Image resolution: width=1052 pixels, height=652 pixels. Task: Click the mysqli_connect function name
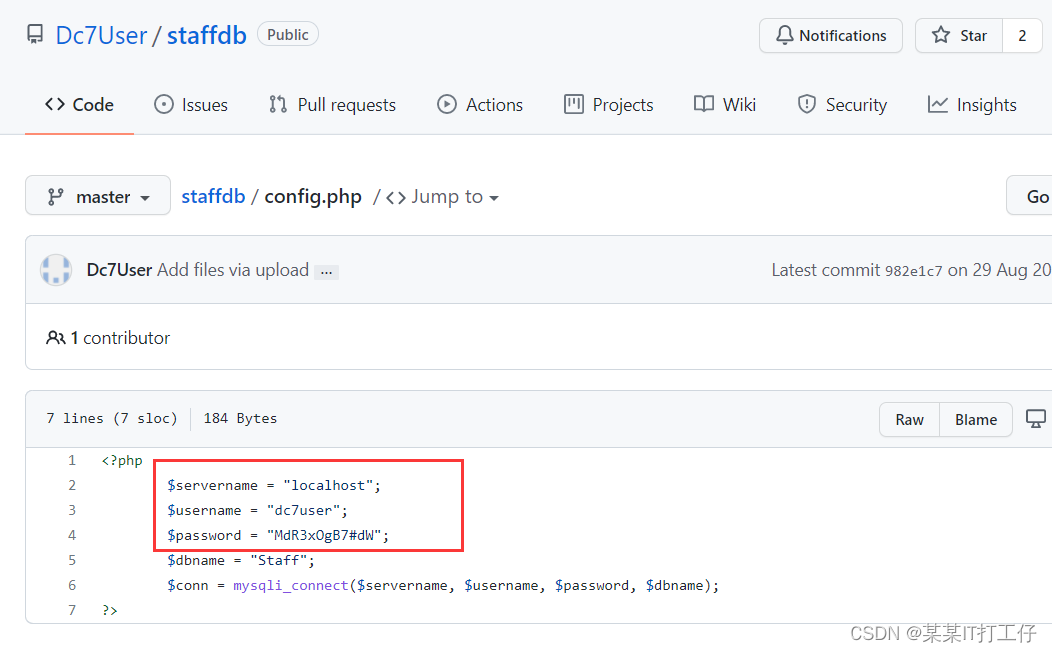point(291,586)
